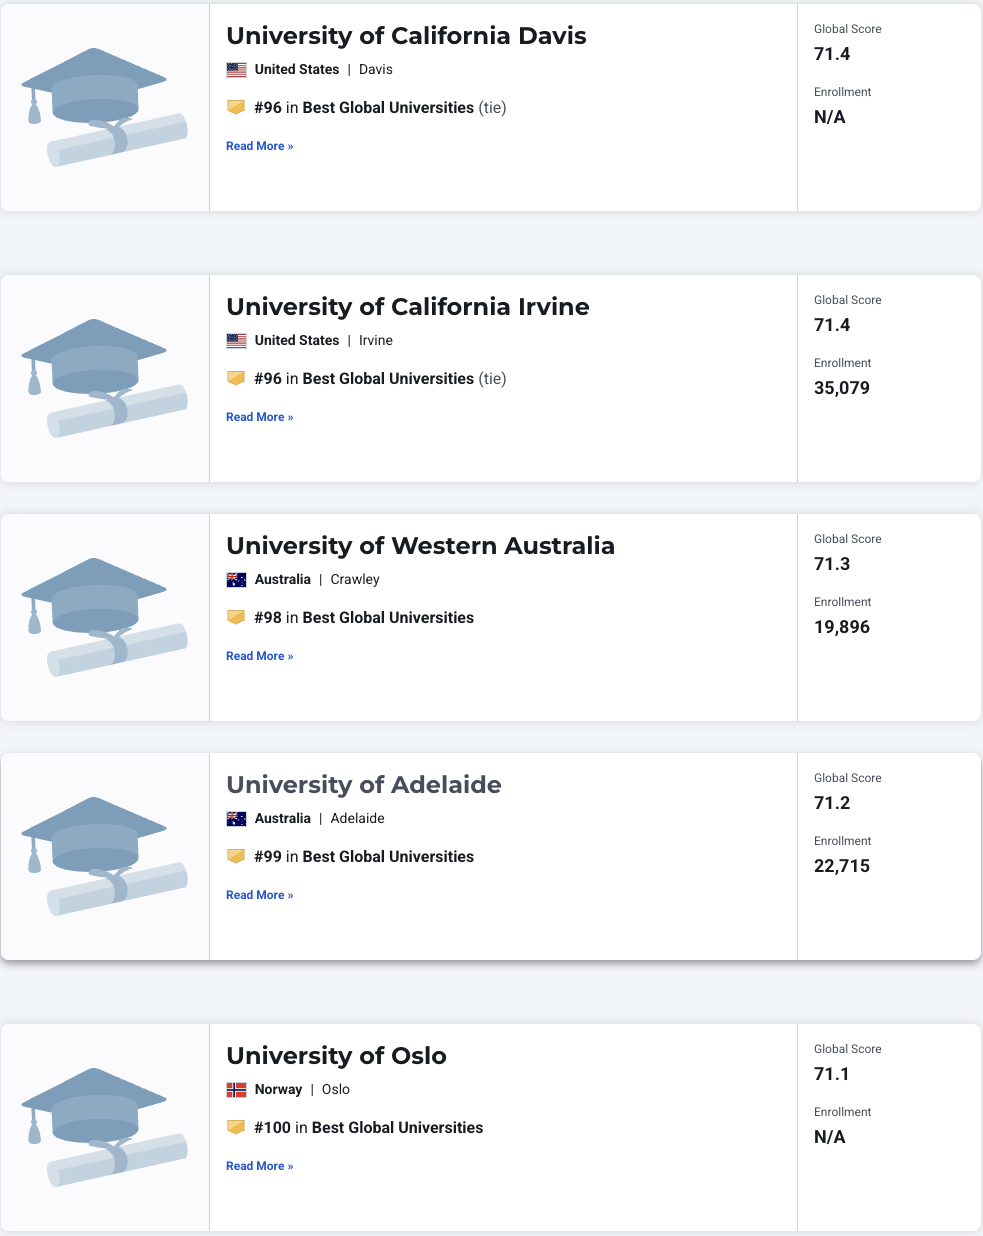
Task: Click the #99 ranking badge icon
Action: click(x=236, y=856)
